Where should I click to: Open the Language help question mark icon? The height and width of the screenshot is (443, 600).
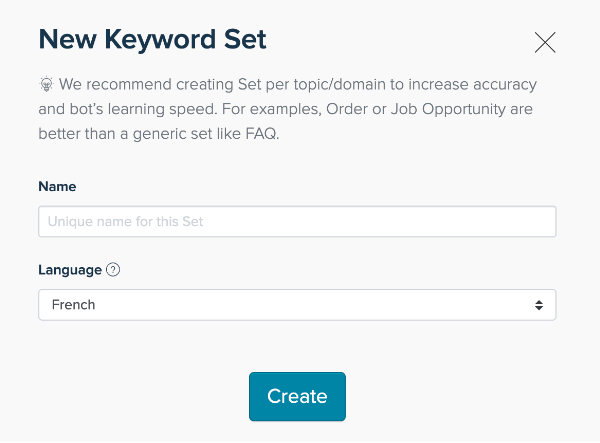(113, 270)
